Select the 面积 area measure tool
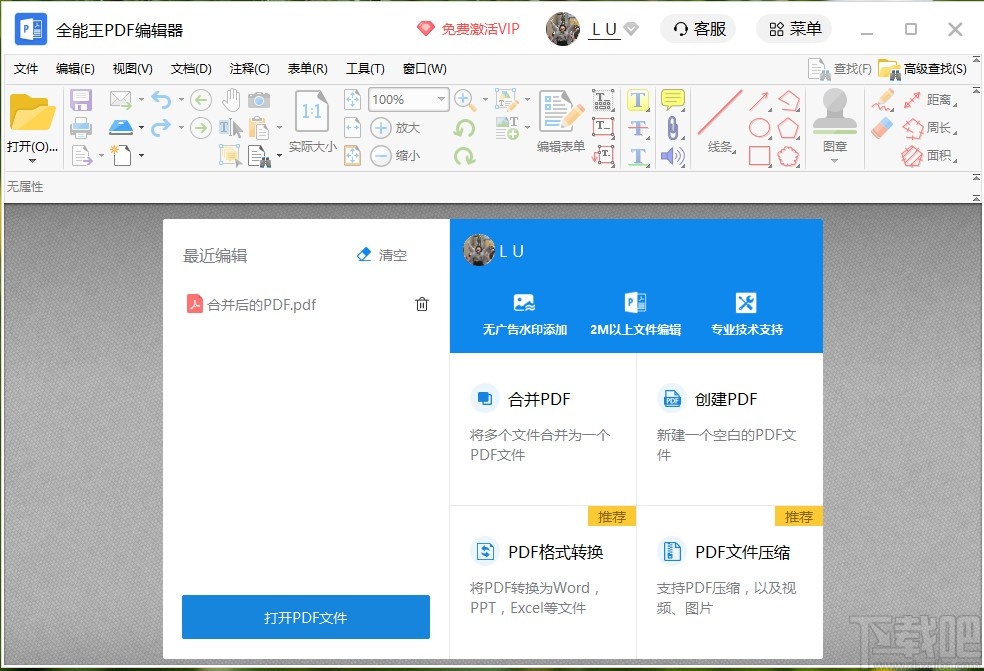The height and width of the screenshot is (671, 984). click(x=930, y=156)
